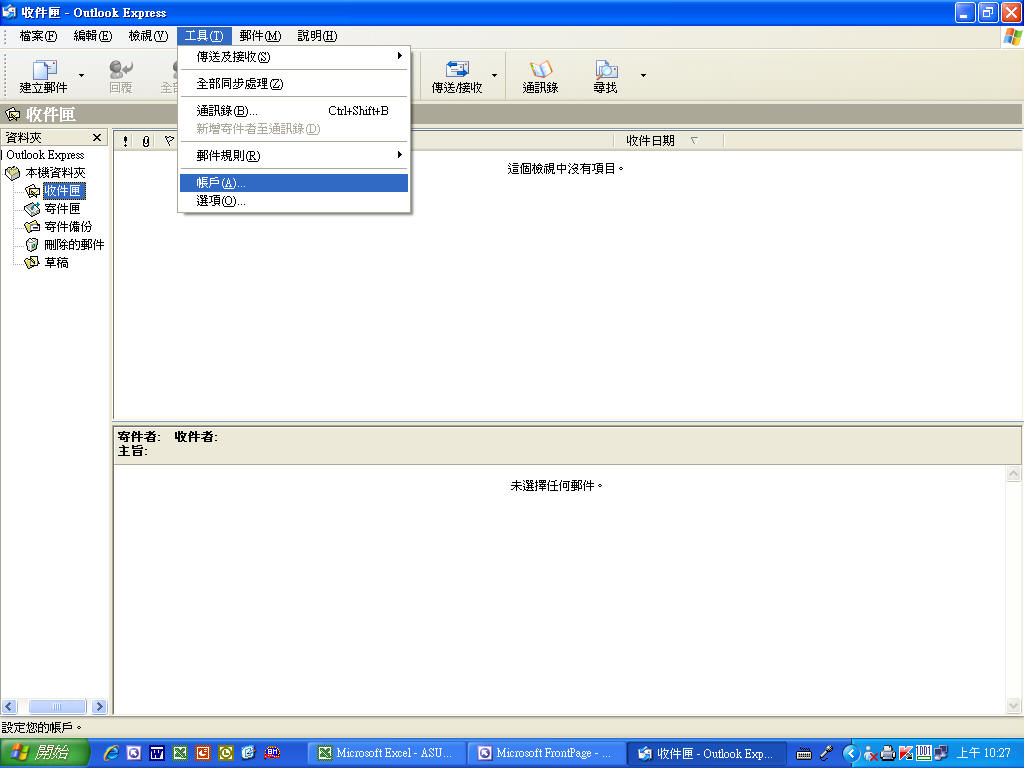Click the 收件匣 folder banner title

click(x=51, y=115)
